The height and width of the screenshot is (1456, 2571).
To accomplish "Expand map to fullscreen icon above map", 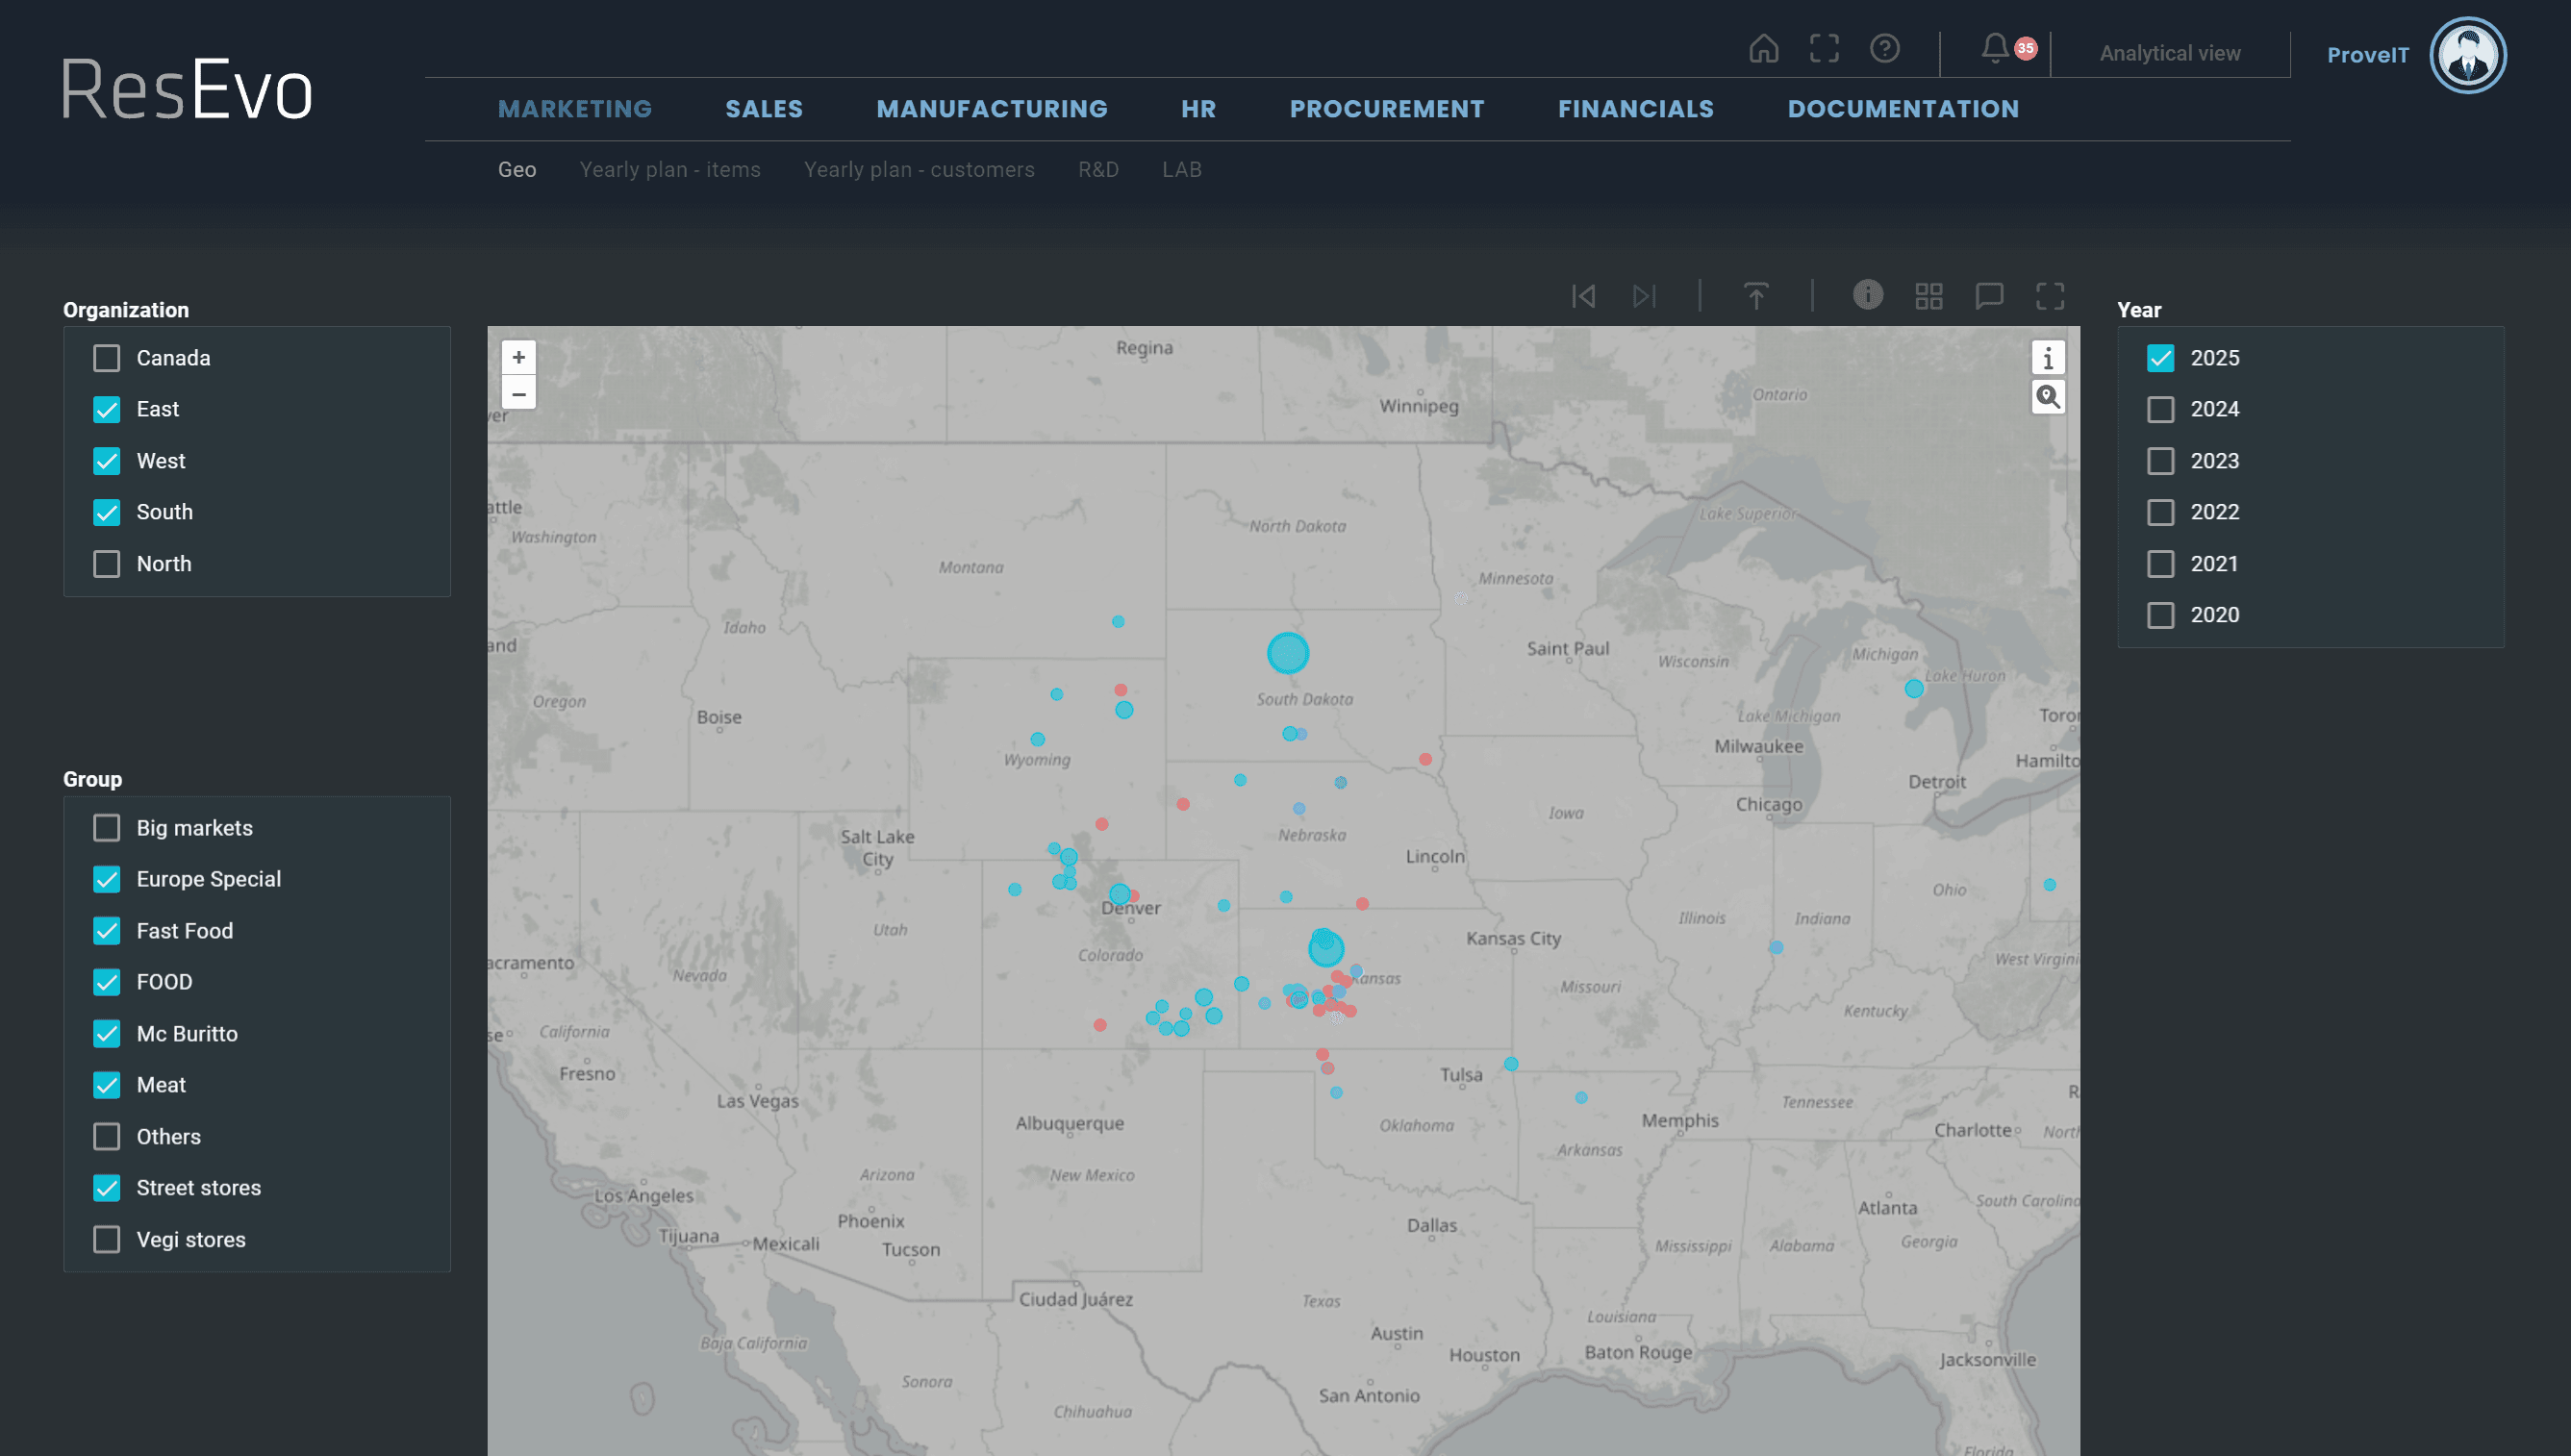I will [2050, 296].
